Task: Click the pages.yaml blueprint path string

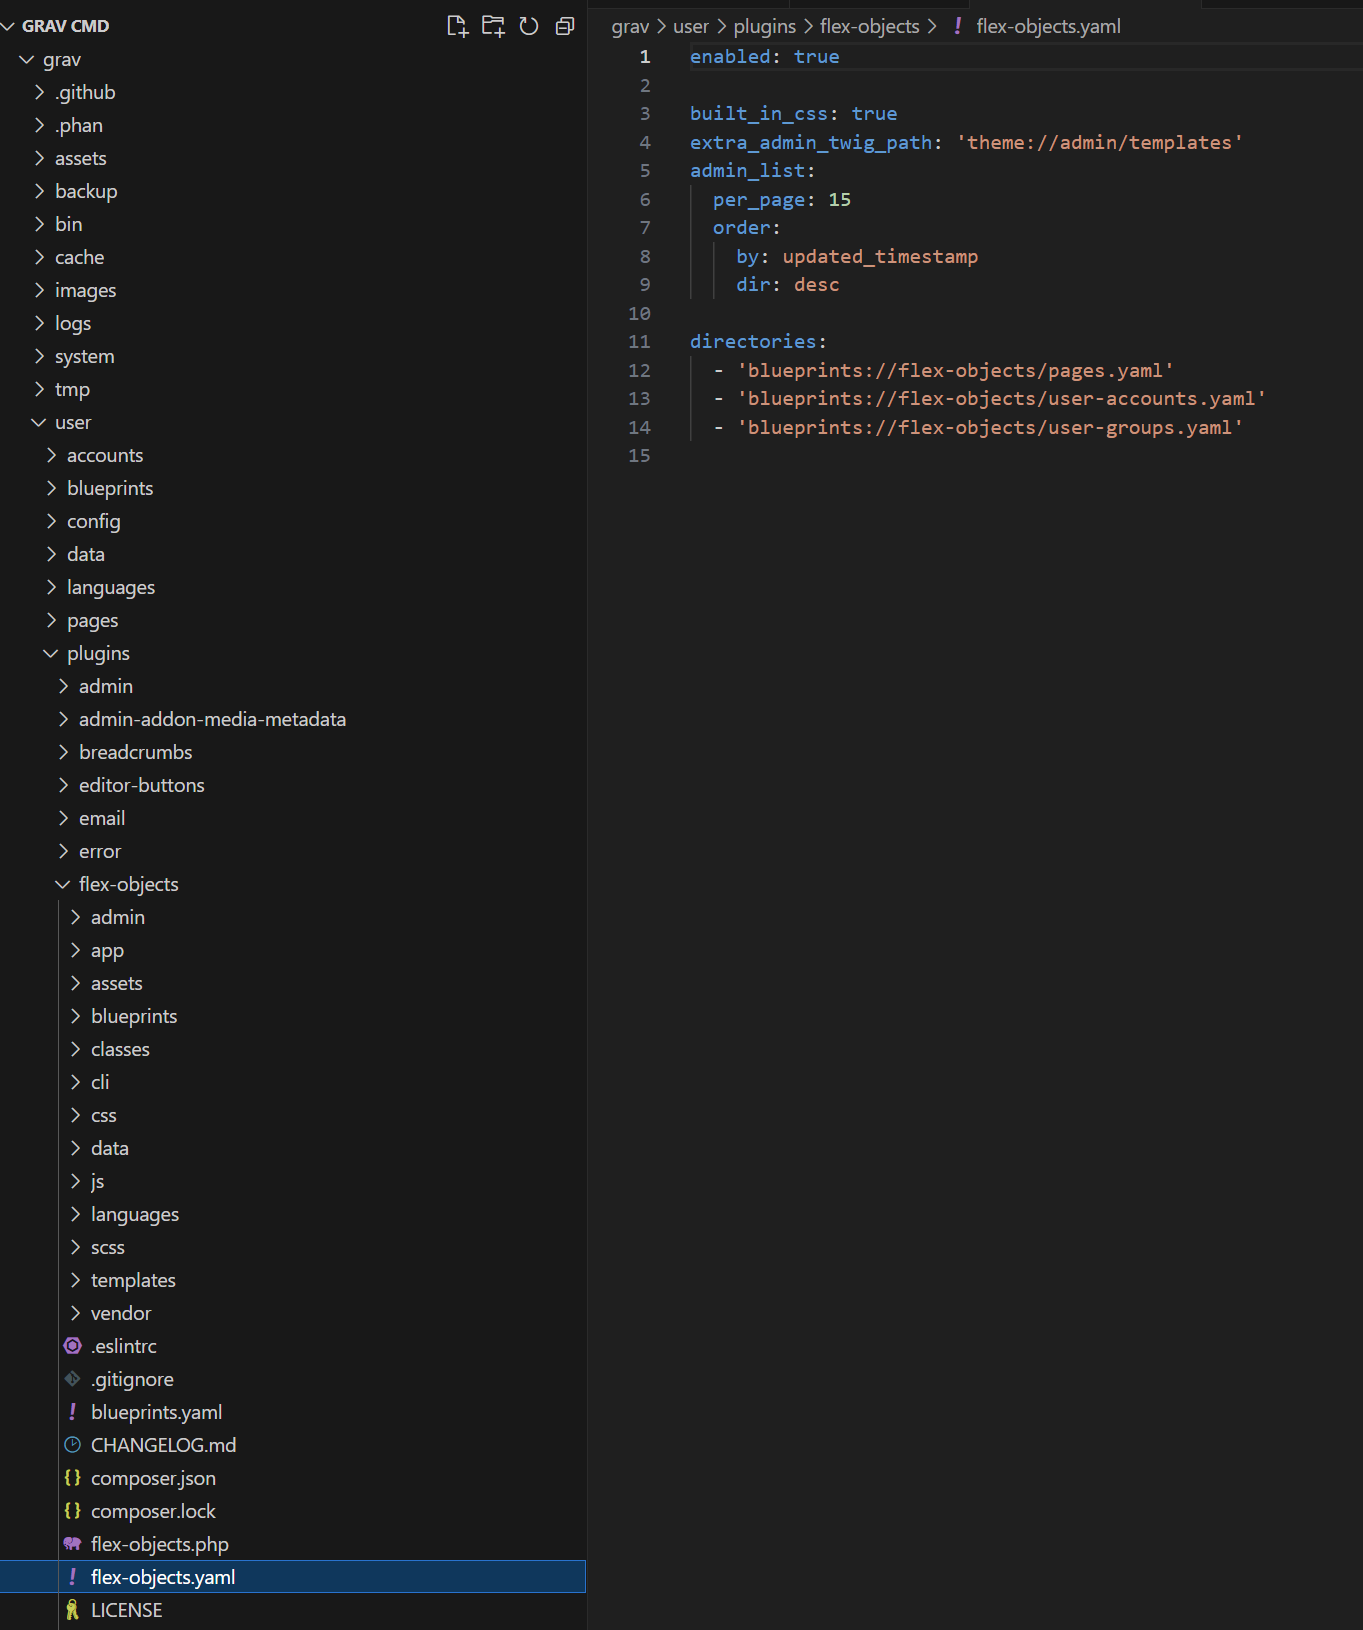Action: (955, 371)
